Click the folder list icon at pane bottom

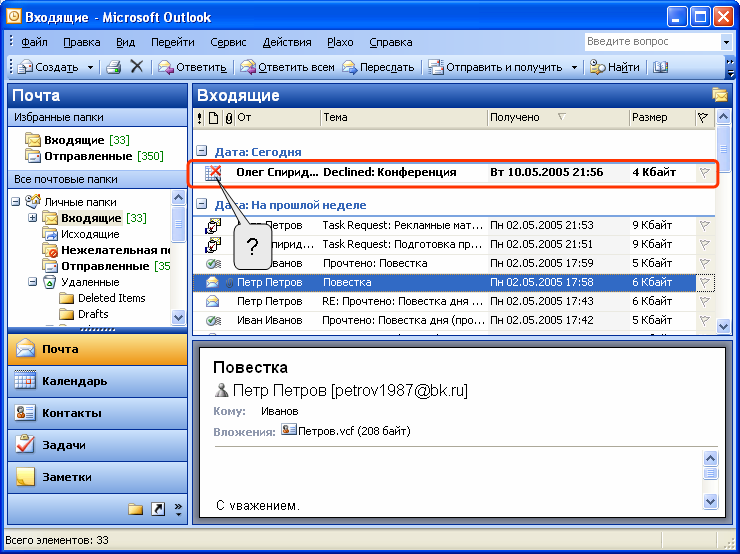point(135,509)
